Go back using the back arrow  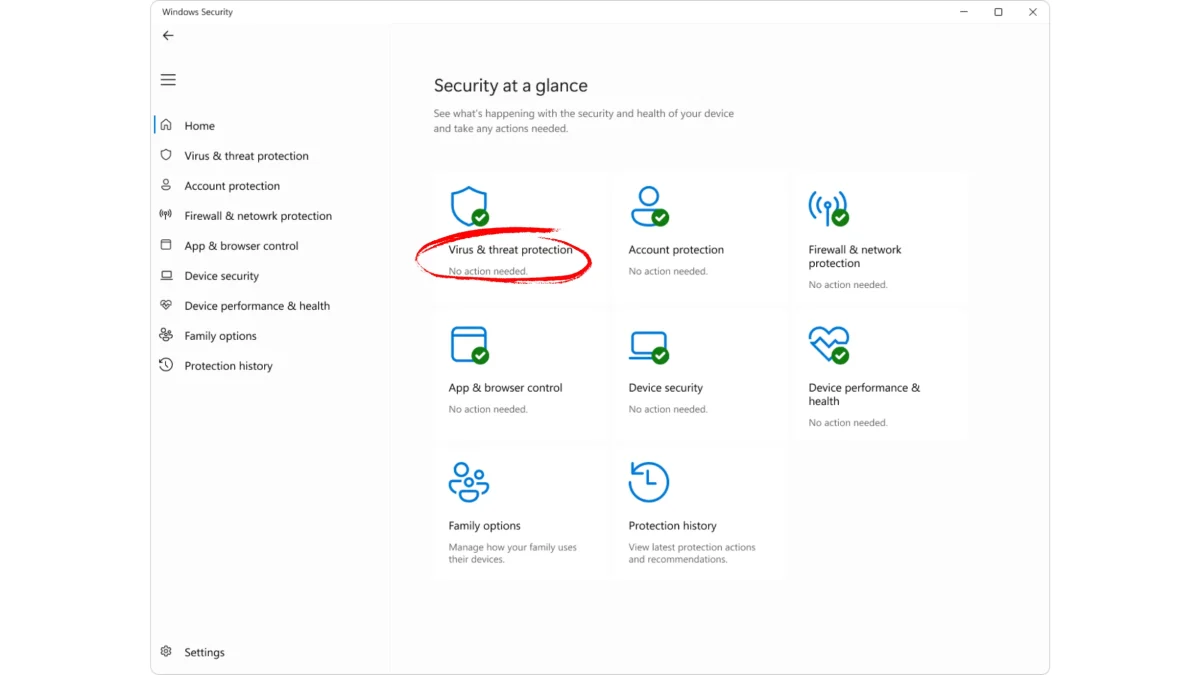tap(168, 36)
